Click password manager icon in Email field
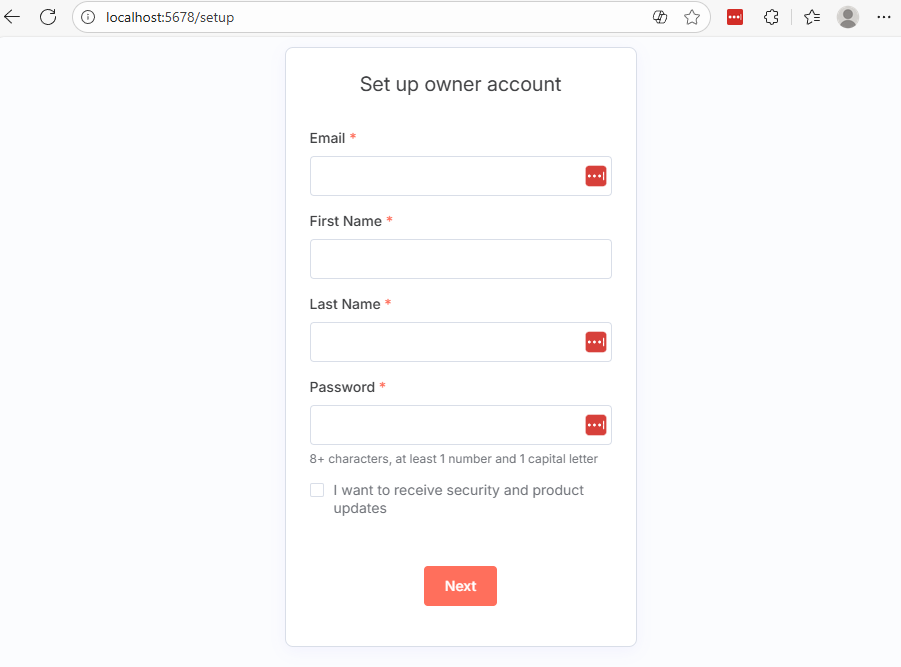This screenshot has width=901, height=667. [596, 176]
